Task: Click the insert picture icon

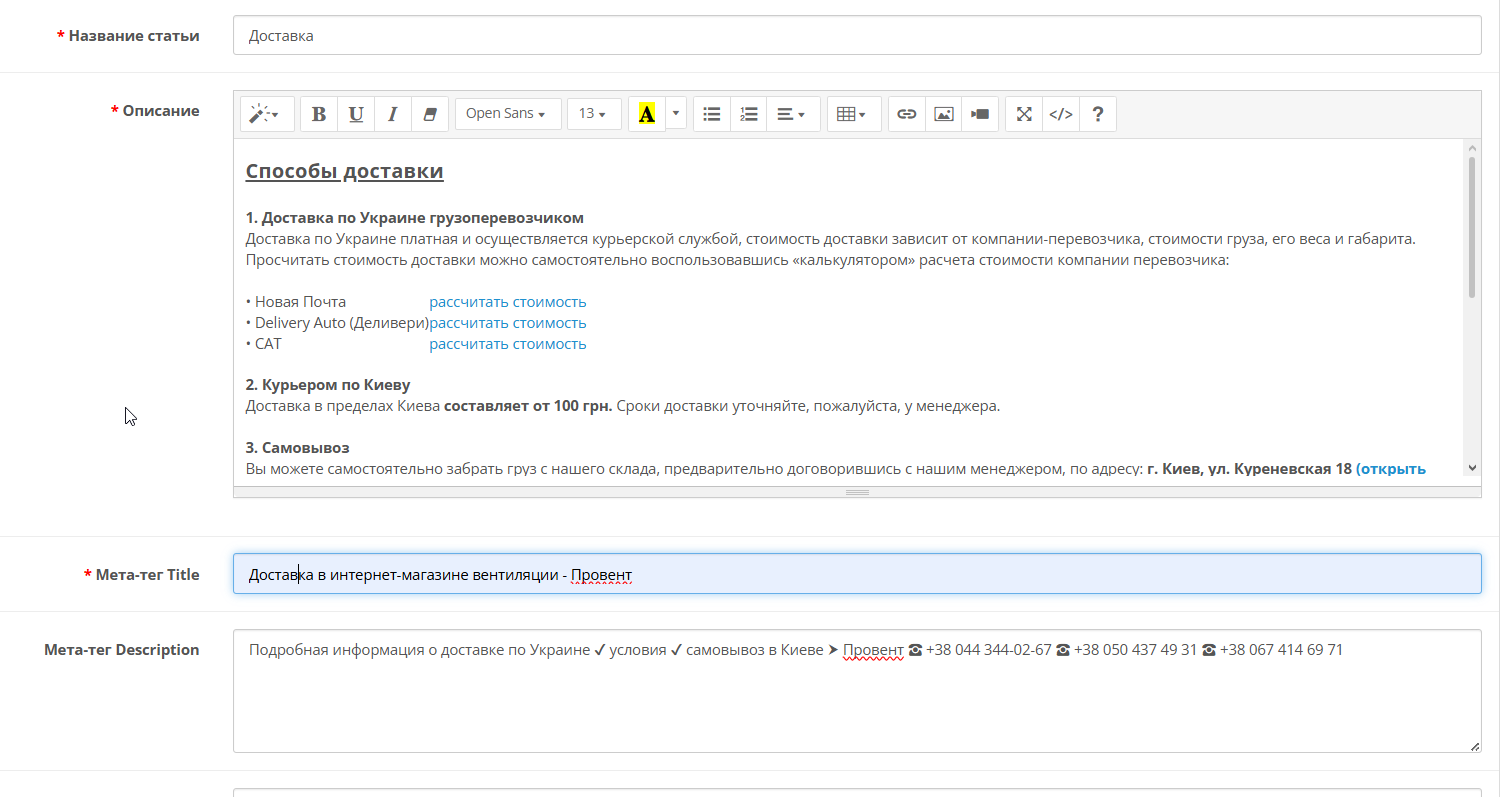Action: (944, 114)
